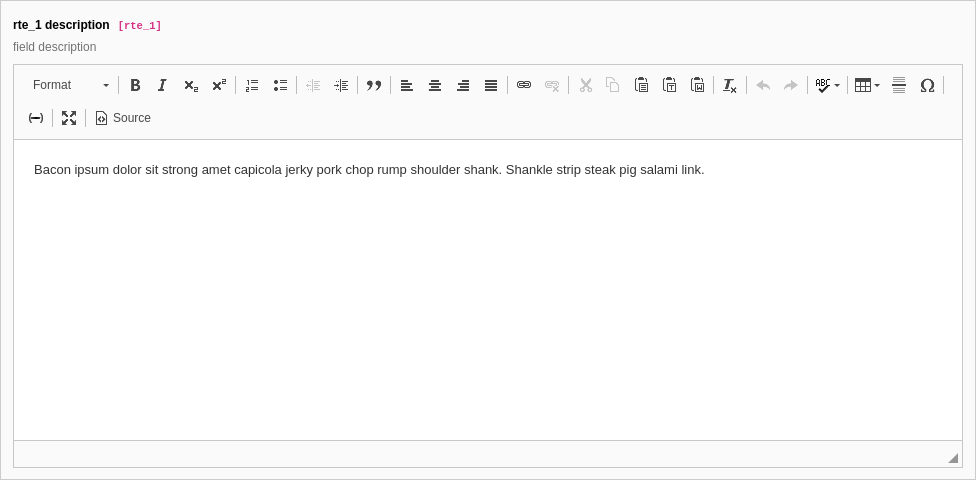The width and height of the screenshot is (976, 480).
Task: Insert a numbered list
Action: (252, 85)
